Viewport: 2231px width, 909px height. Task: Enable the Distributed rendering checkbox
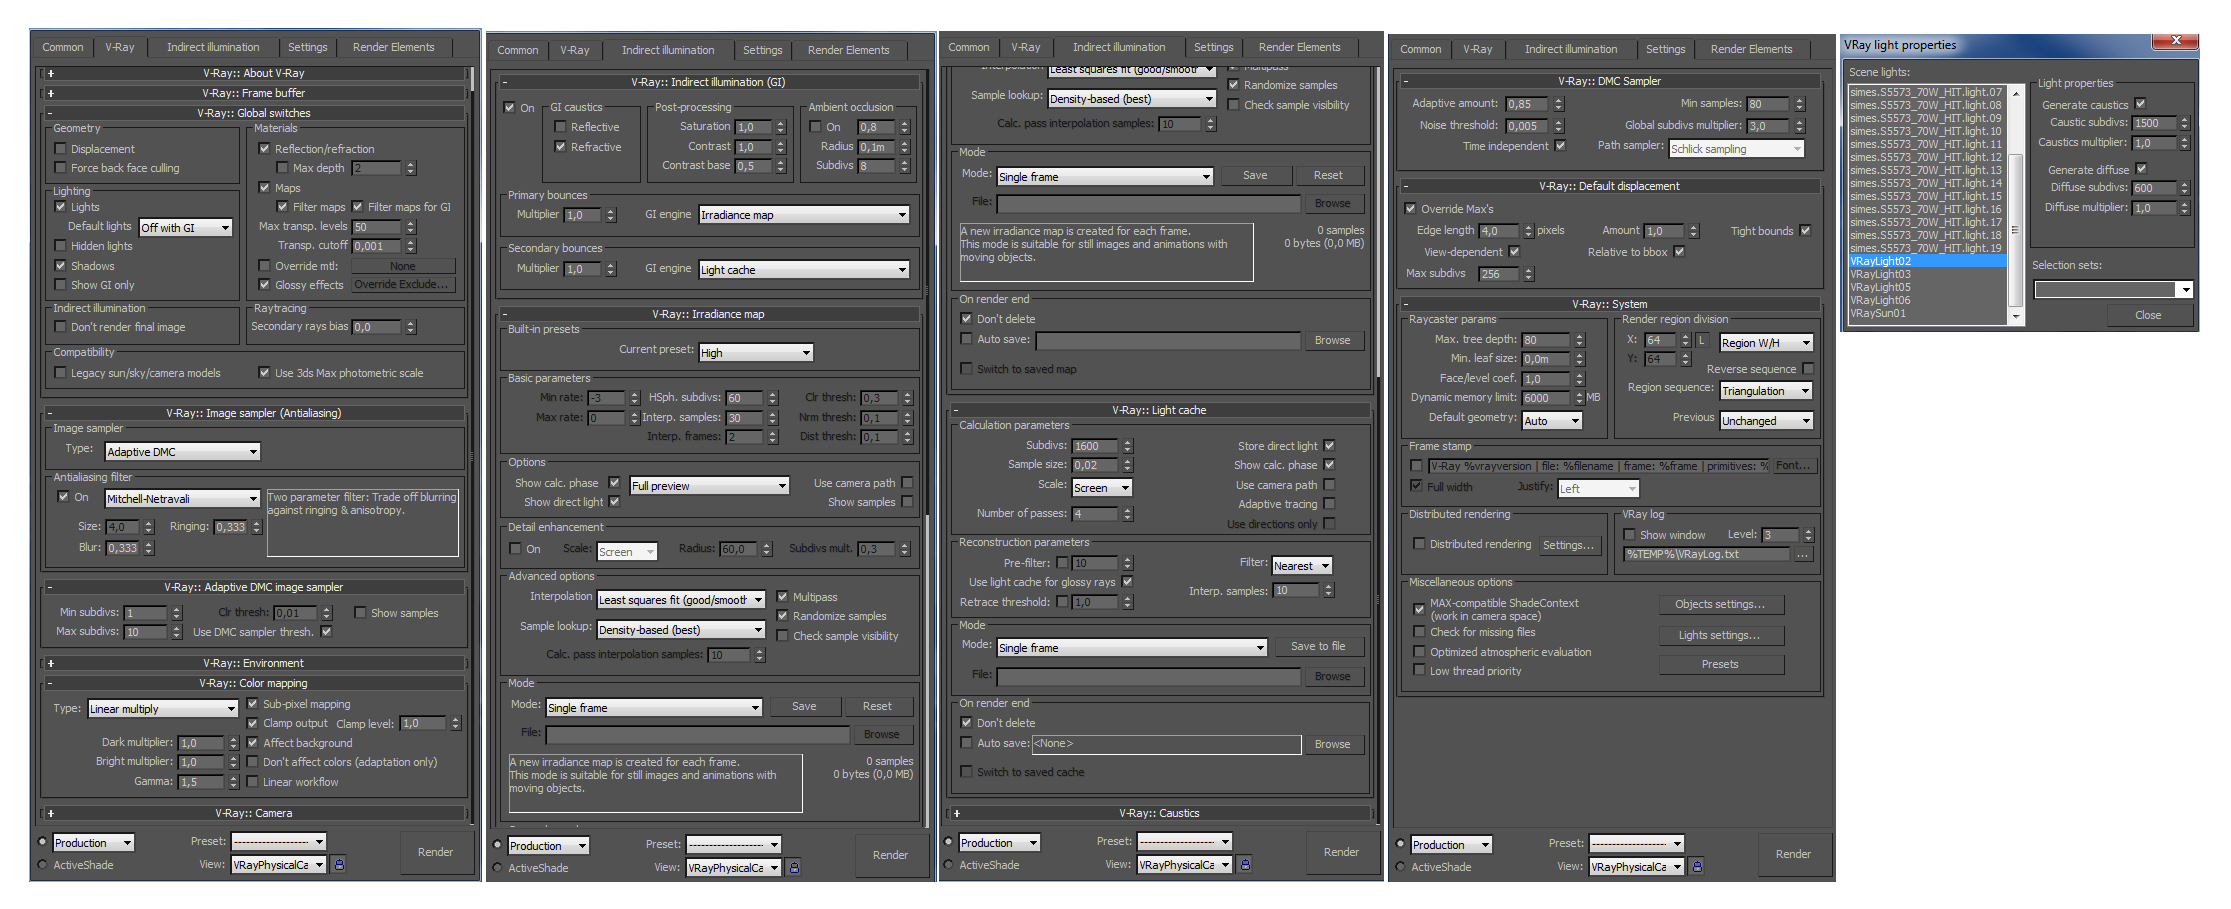[x=1419, y=544]
